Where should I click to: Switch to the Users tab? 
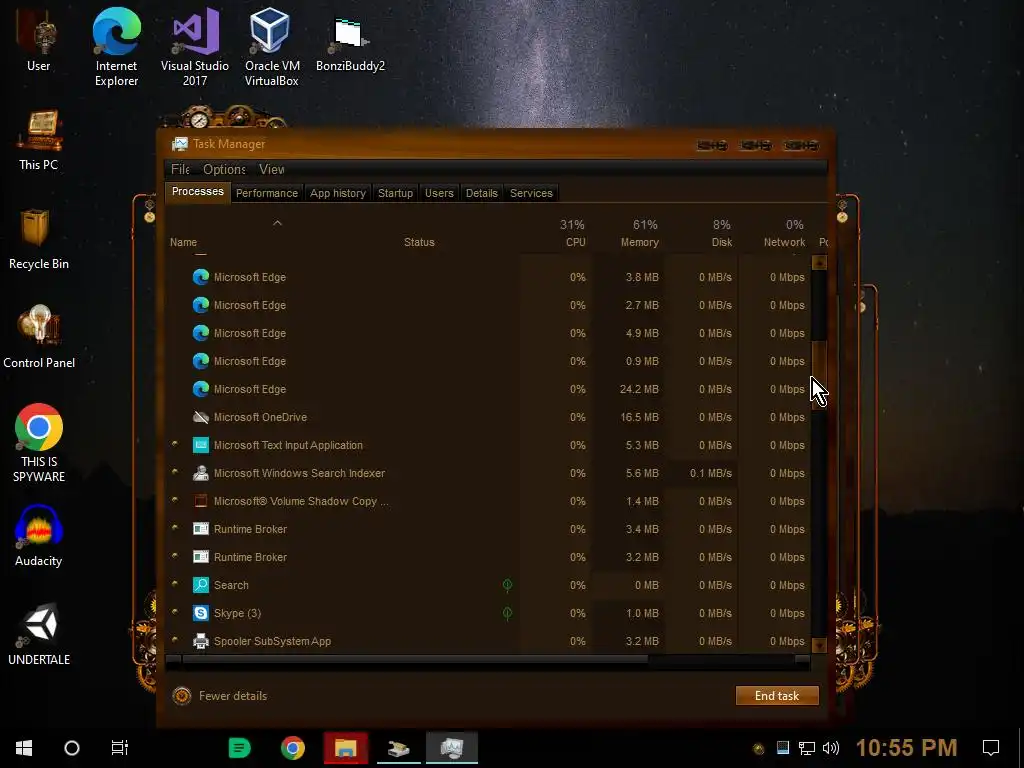(x=439, y=193)
